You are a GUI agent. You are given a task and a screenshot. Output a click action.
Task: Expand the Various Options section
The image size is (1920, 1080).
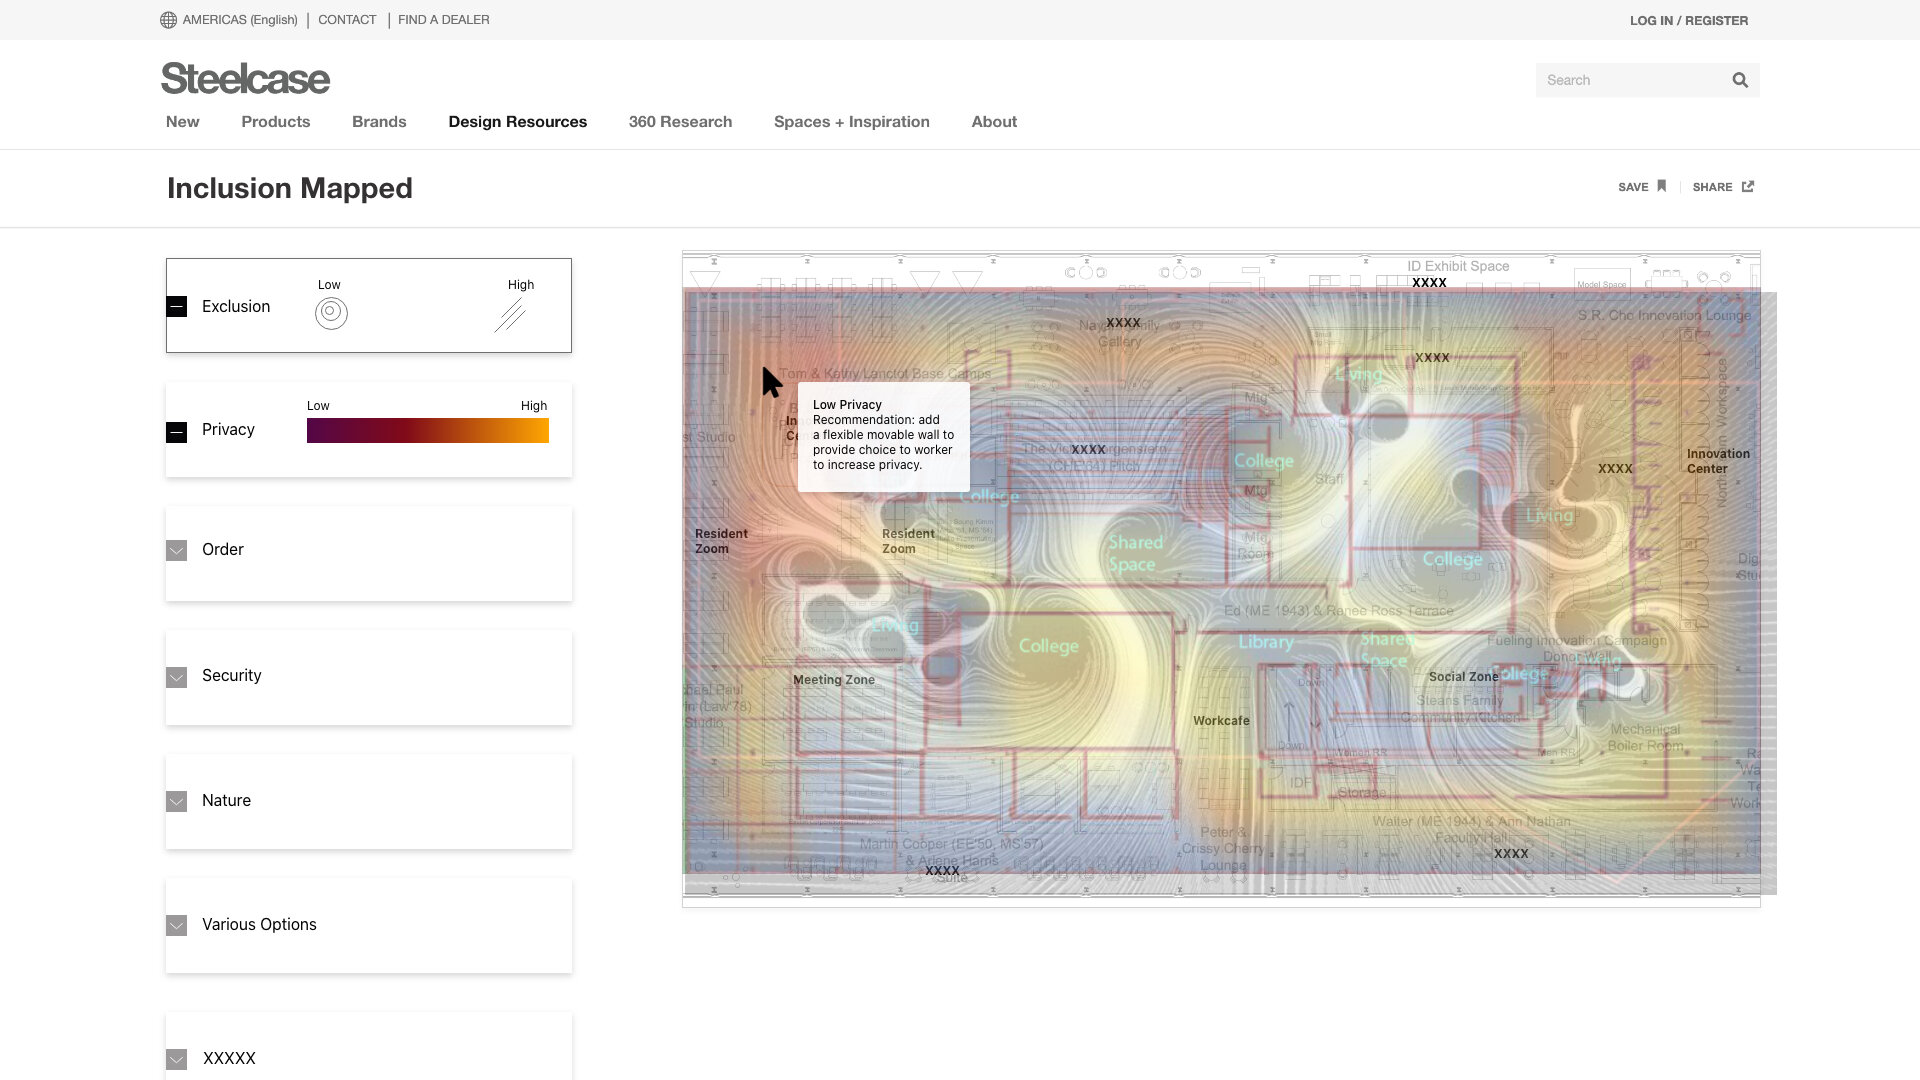point(177,926)
